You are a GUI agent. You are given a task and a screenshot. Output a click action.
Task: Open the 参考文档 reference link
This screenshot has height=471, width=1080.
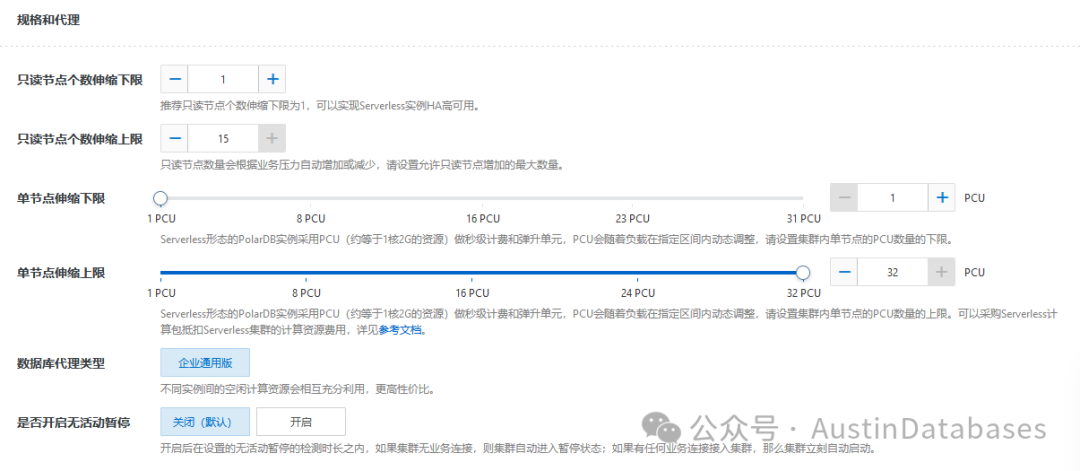click(399, 330)
